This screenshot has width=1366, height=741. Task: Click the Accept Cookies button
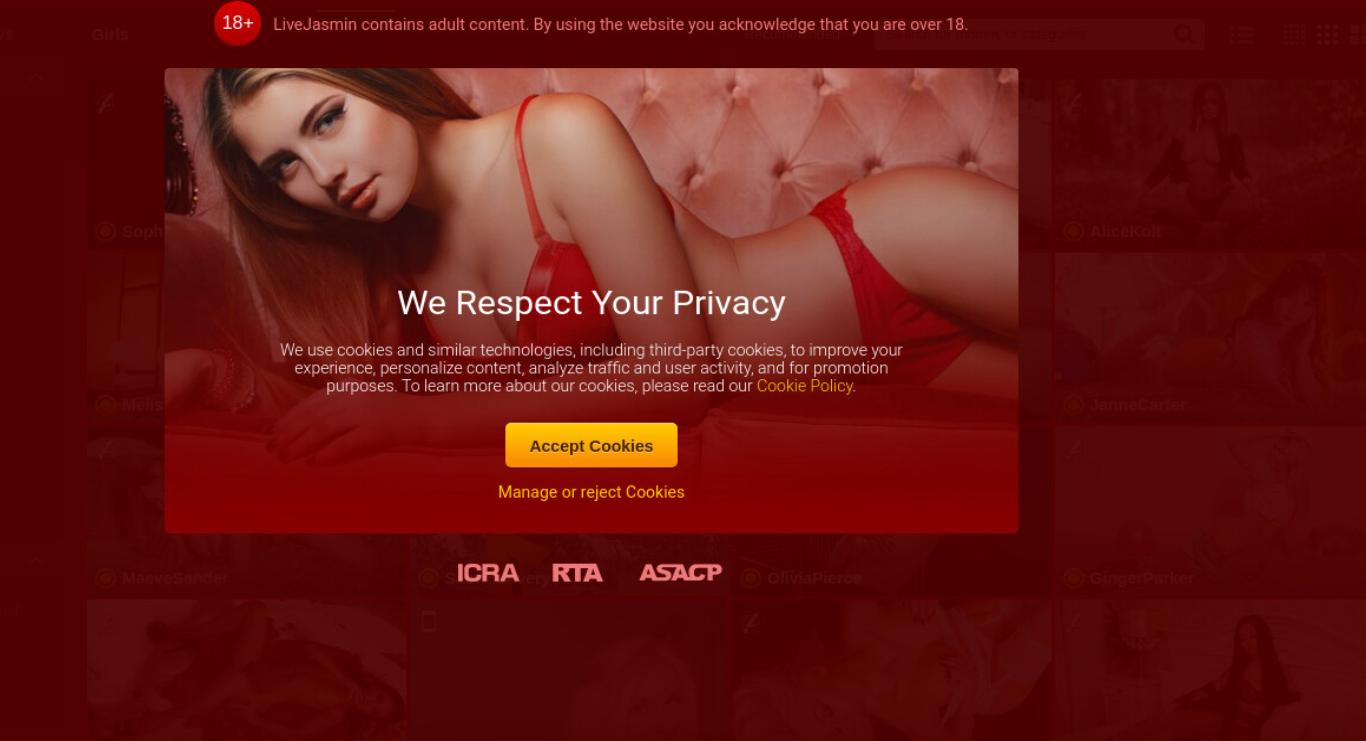[591, 445]
